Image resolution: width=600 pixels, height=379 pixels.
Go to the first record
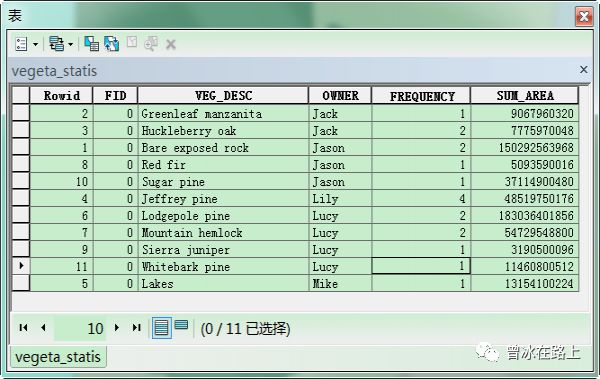pyautogui.click(x=23, y=328)
